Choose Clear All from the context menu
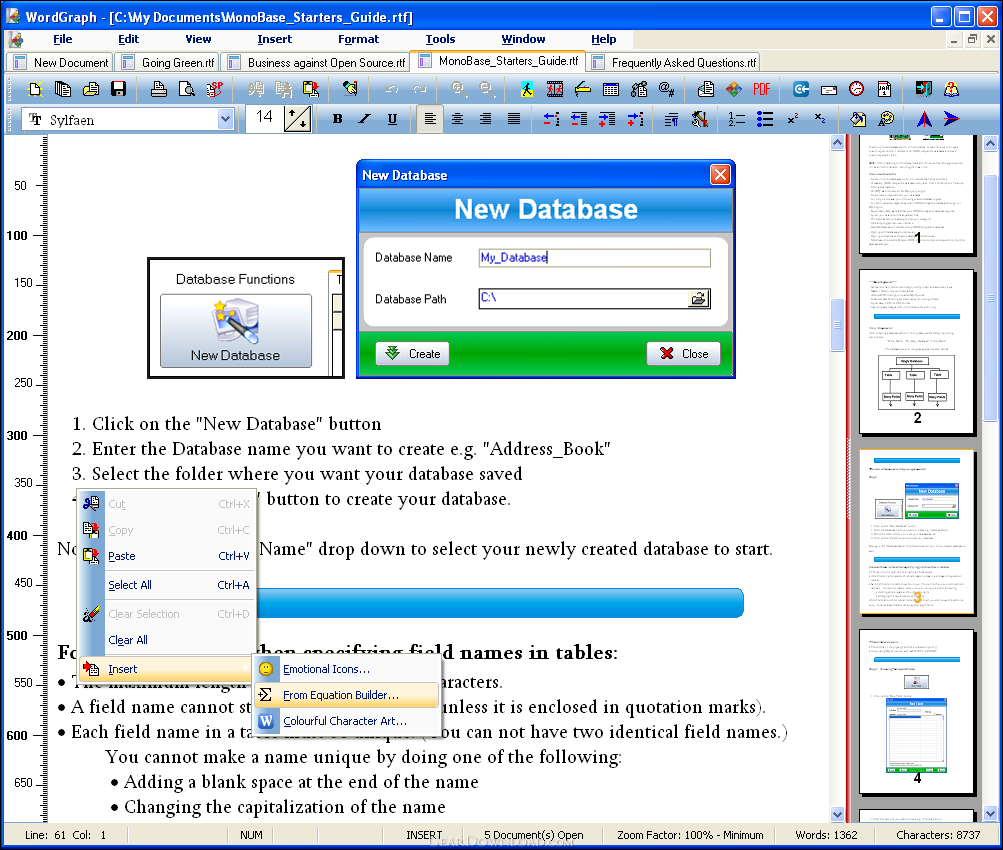 point(166,640)
